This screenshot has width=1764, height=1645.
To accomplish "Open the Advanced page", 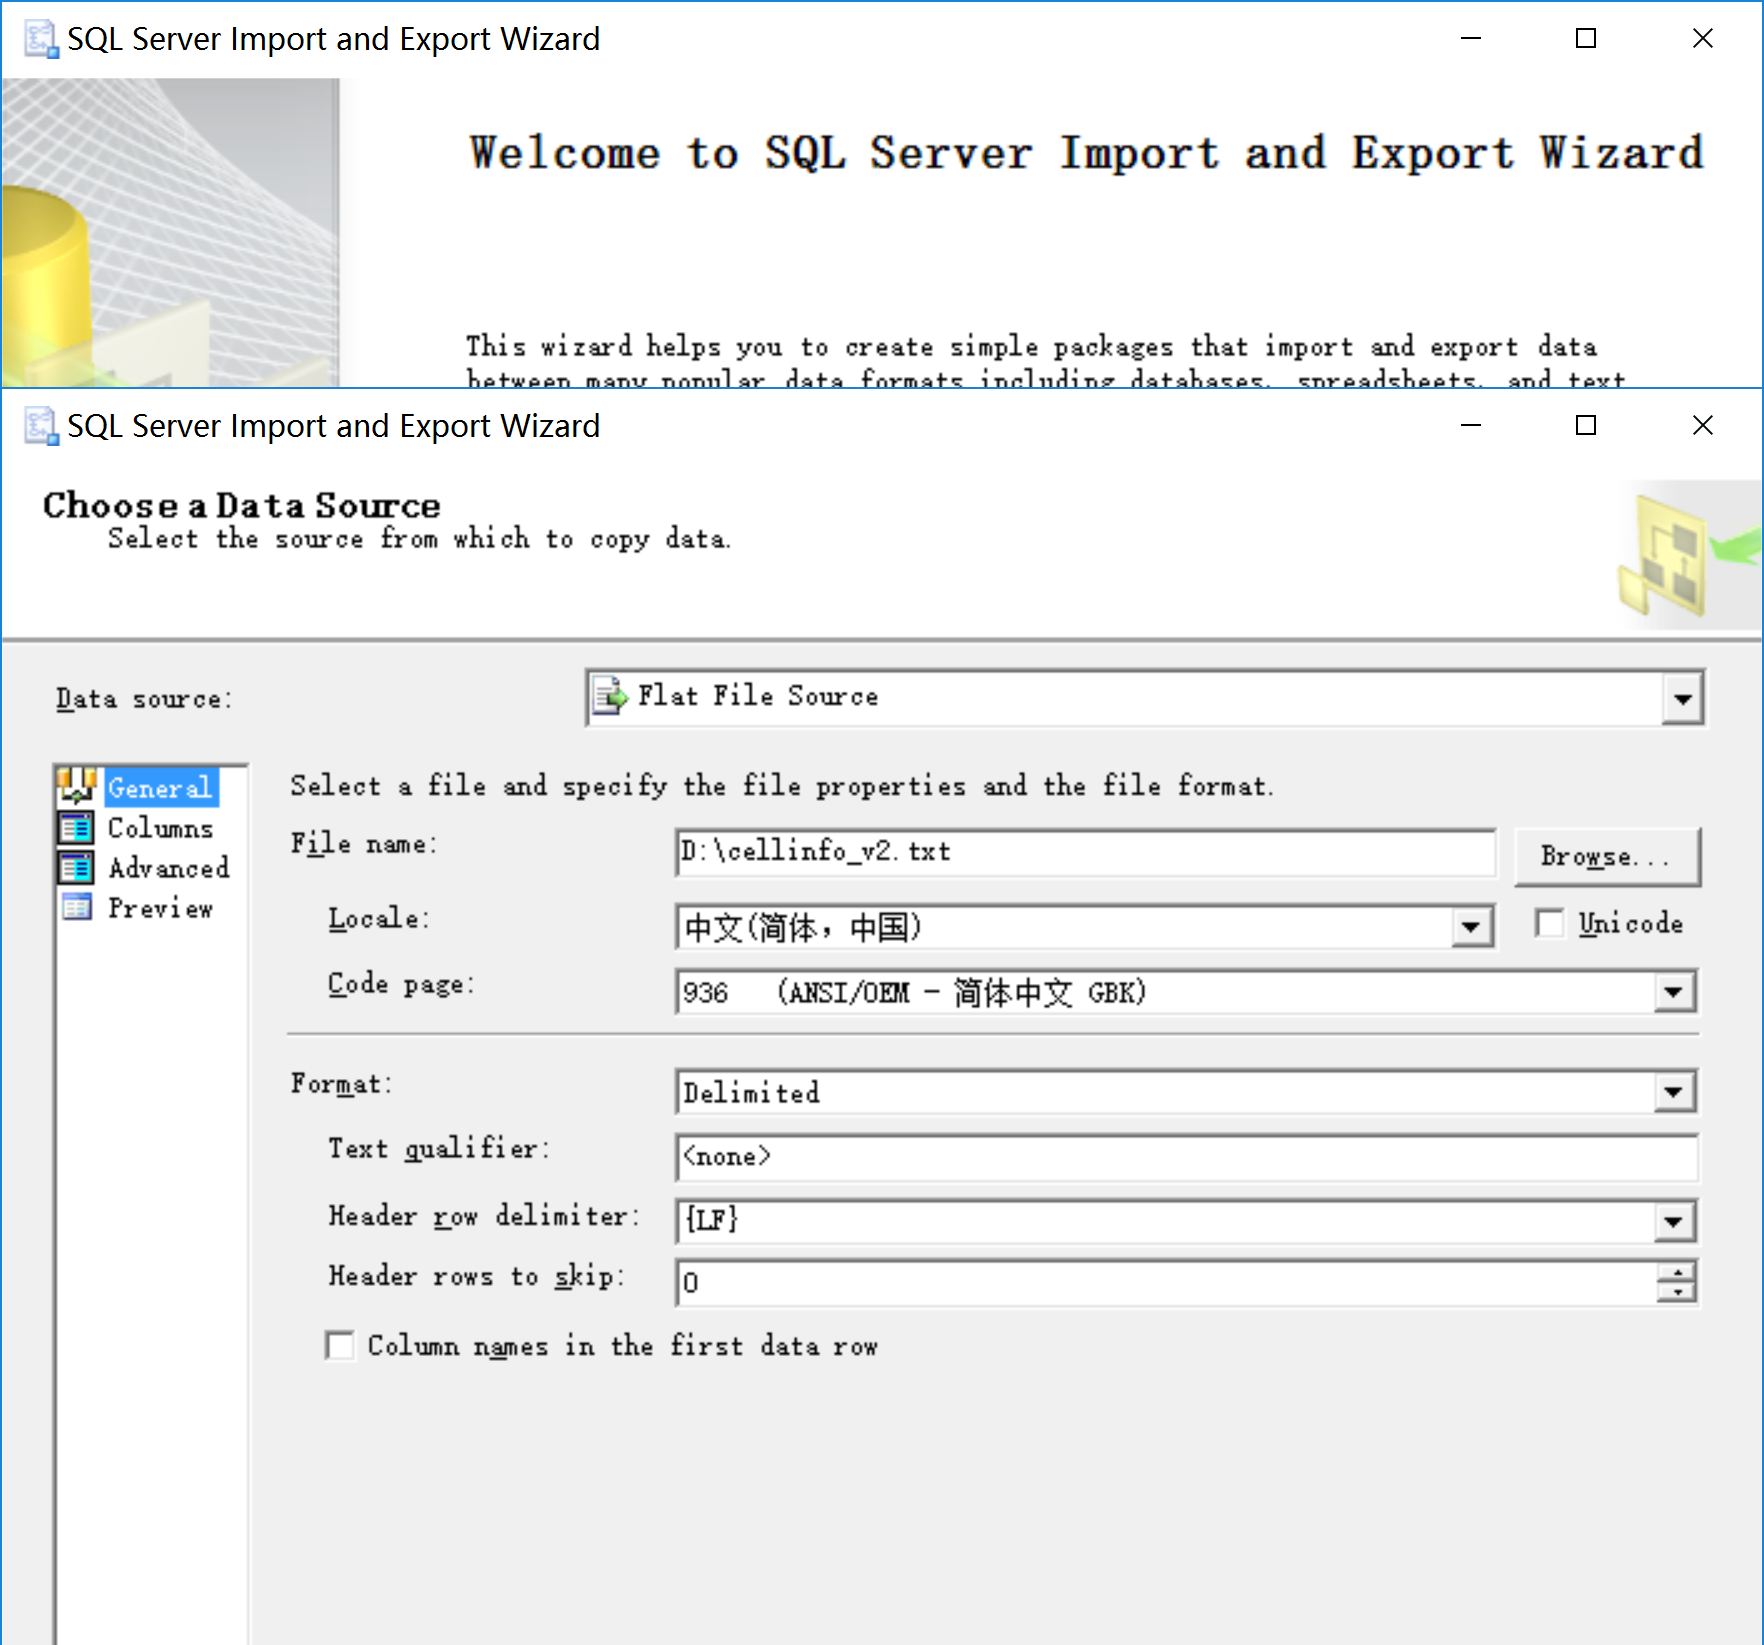I will pos(168,867).
